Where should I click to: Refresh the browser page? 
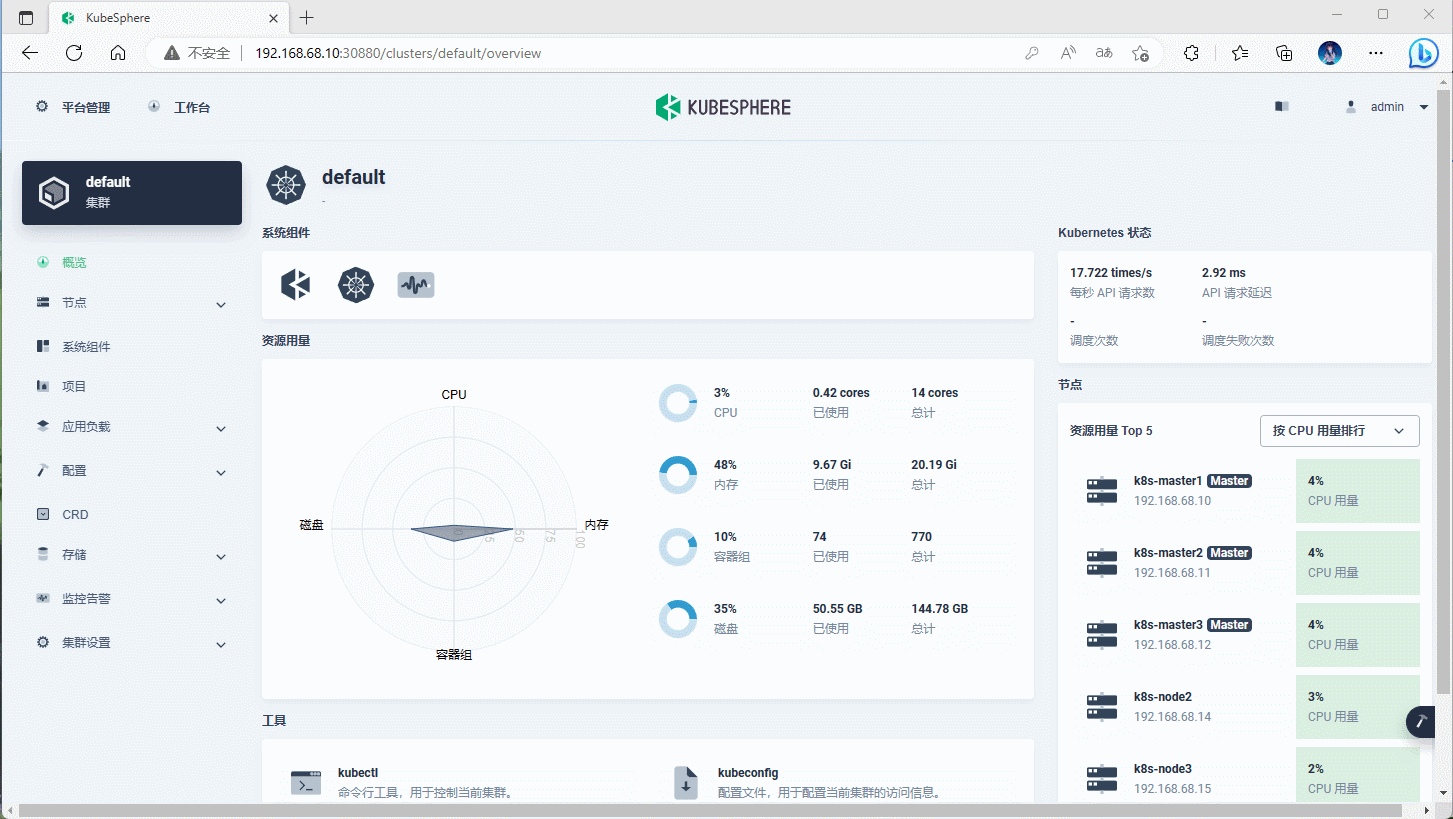pyautogui.click(x=74, y=53)
